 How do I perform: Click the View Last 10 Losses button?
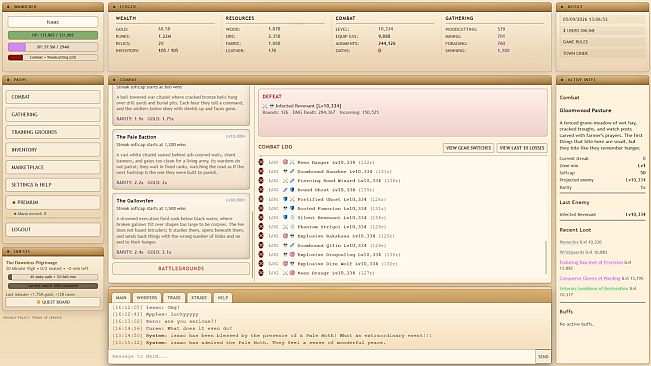[x=522, y=148]
